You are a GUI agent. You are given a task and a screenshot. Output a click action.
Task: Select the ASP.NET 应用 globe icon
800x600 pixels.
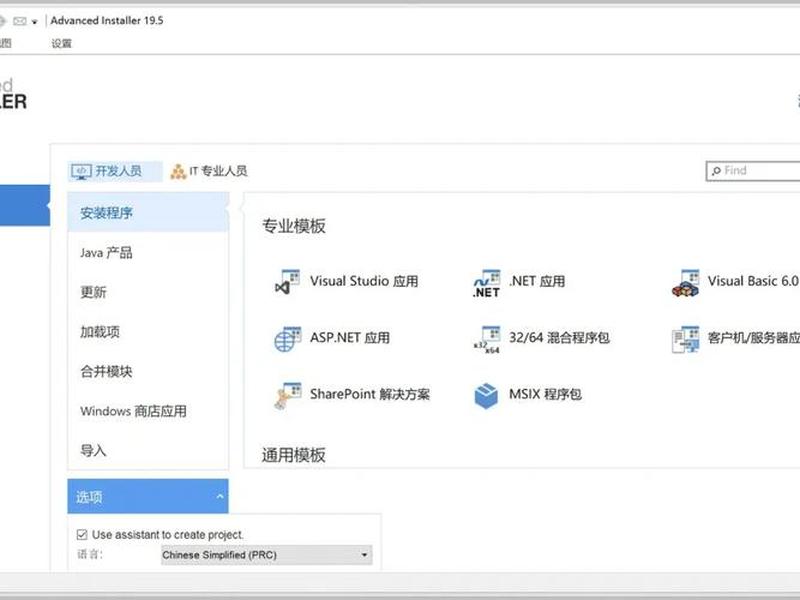287,339
